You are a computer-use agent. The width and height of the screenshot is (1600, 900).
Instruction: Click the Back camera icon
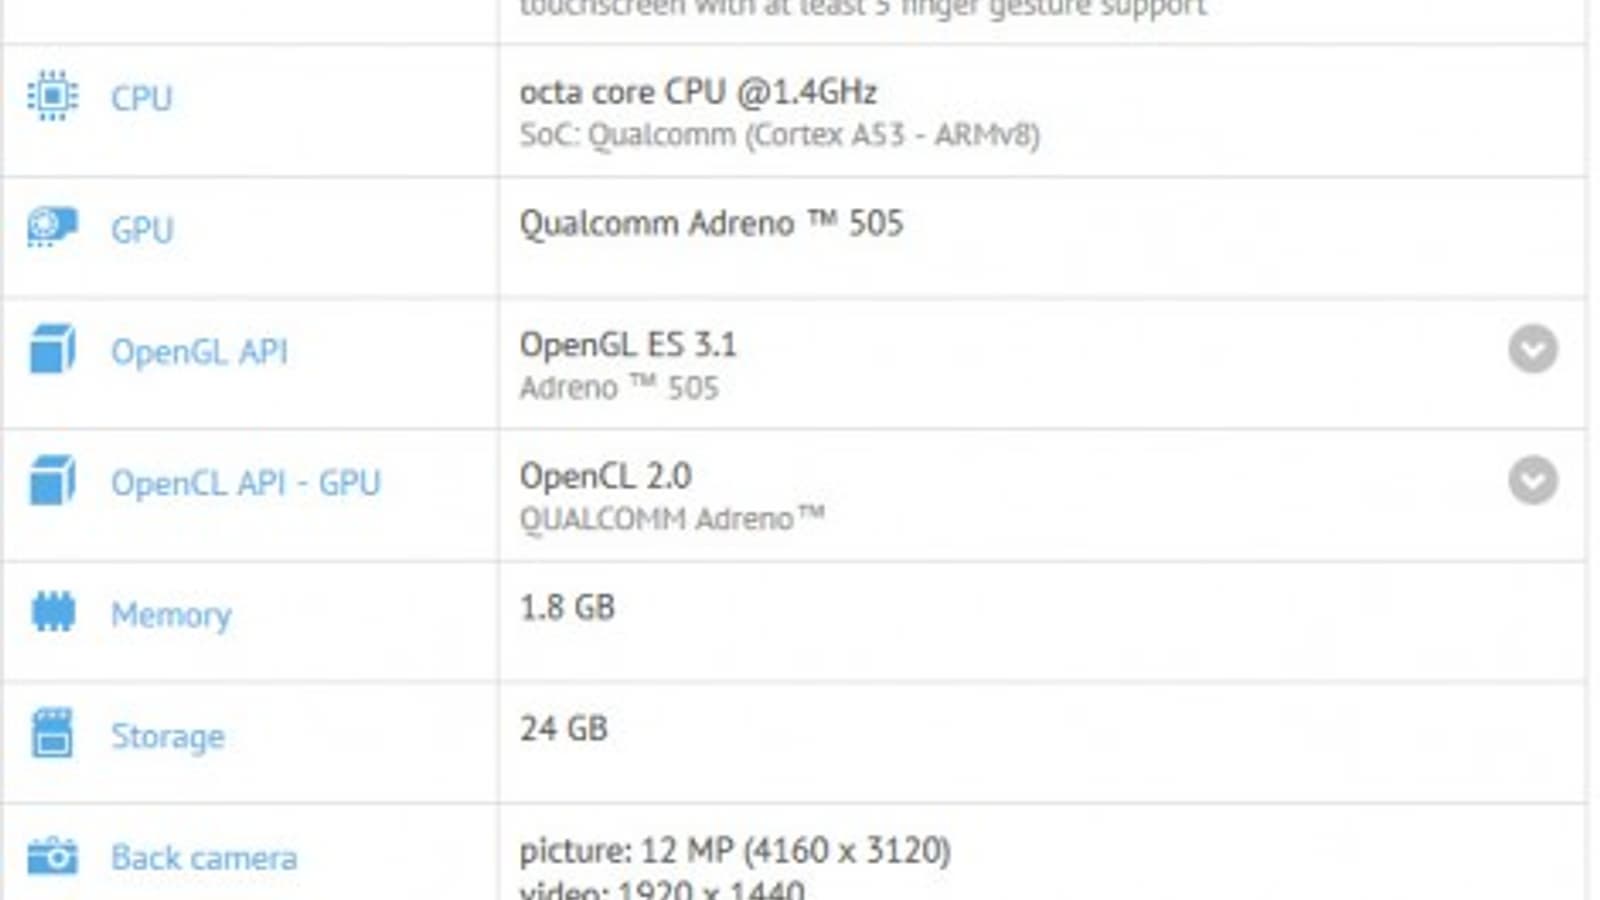coord(53,856)
